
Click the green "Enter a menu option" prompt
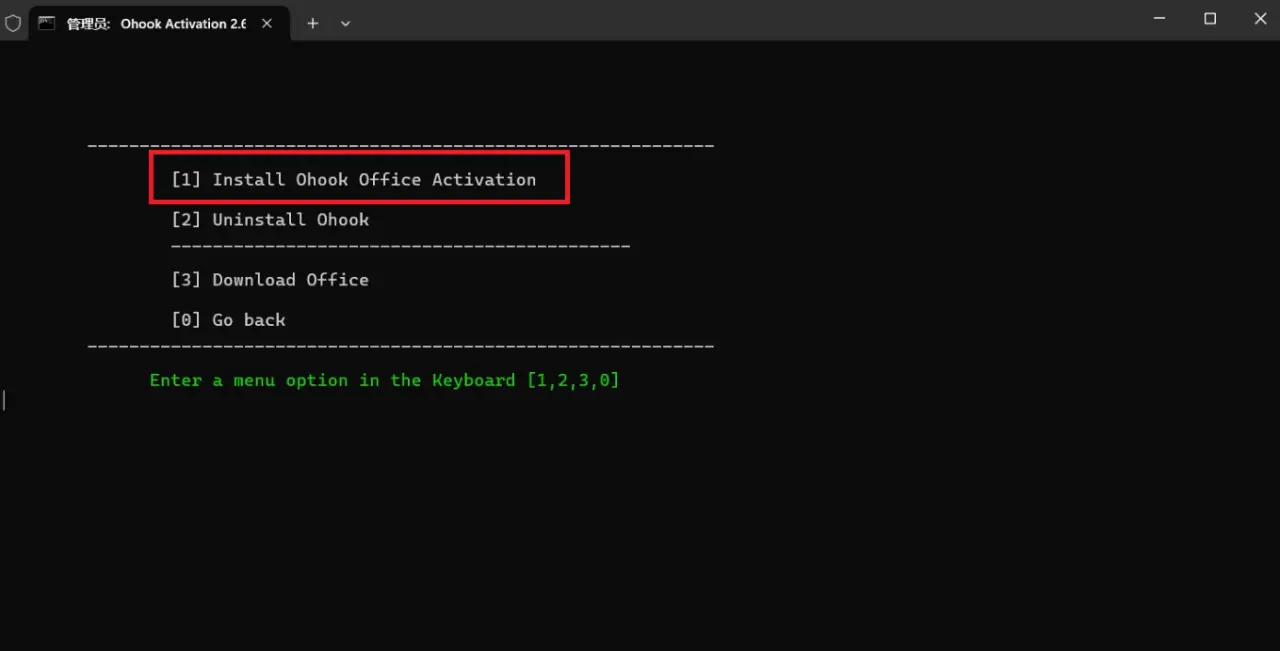pos(385,380)
